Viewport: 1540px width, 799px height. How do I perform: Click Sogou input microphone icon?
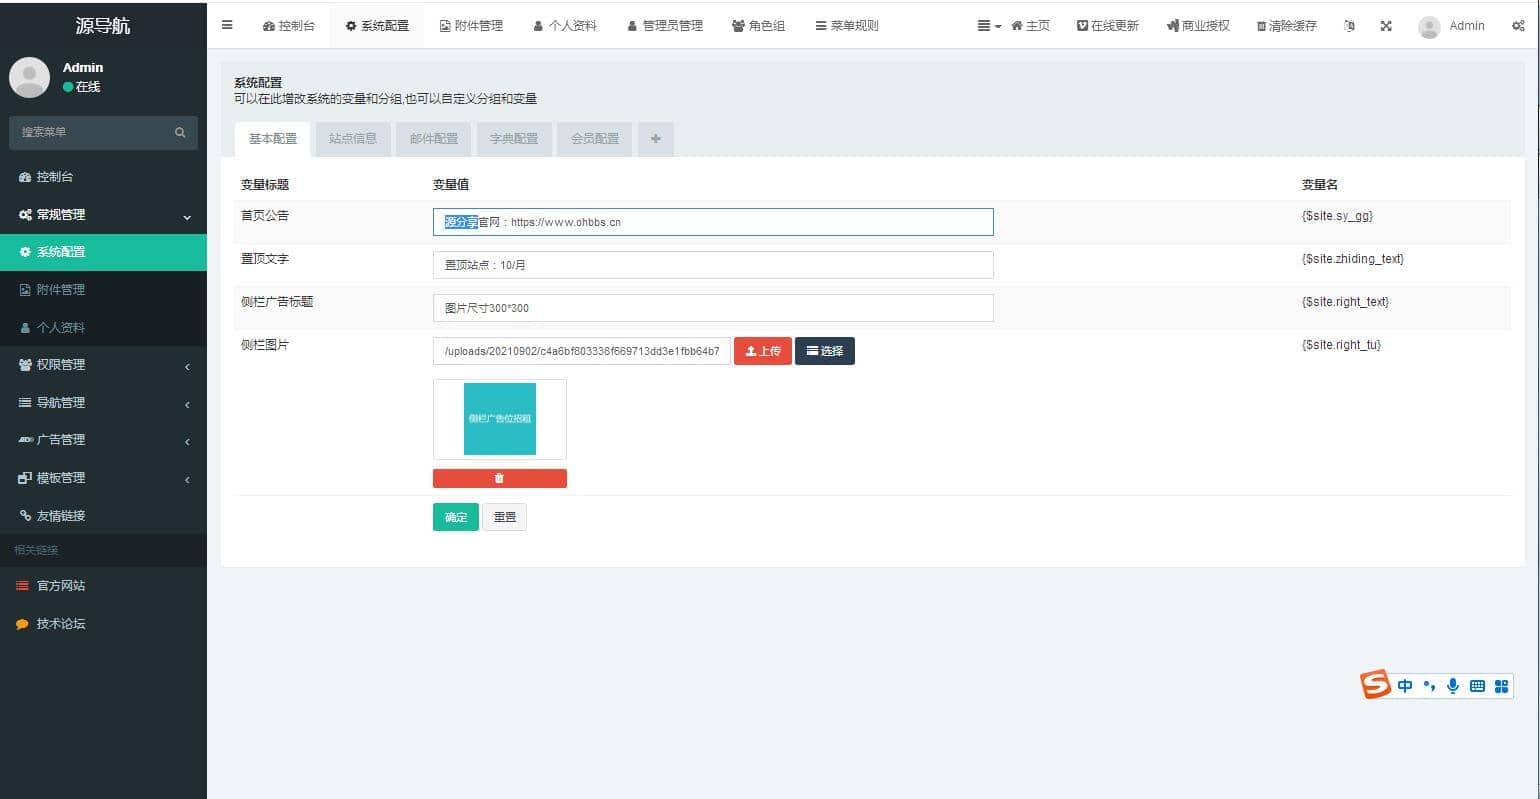[x=1453, y=686]
